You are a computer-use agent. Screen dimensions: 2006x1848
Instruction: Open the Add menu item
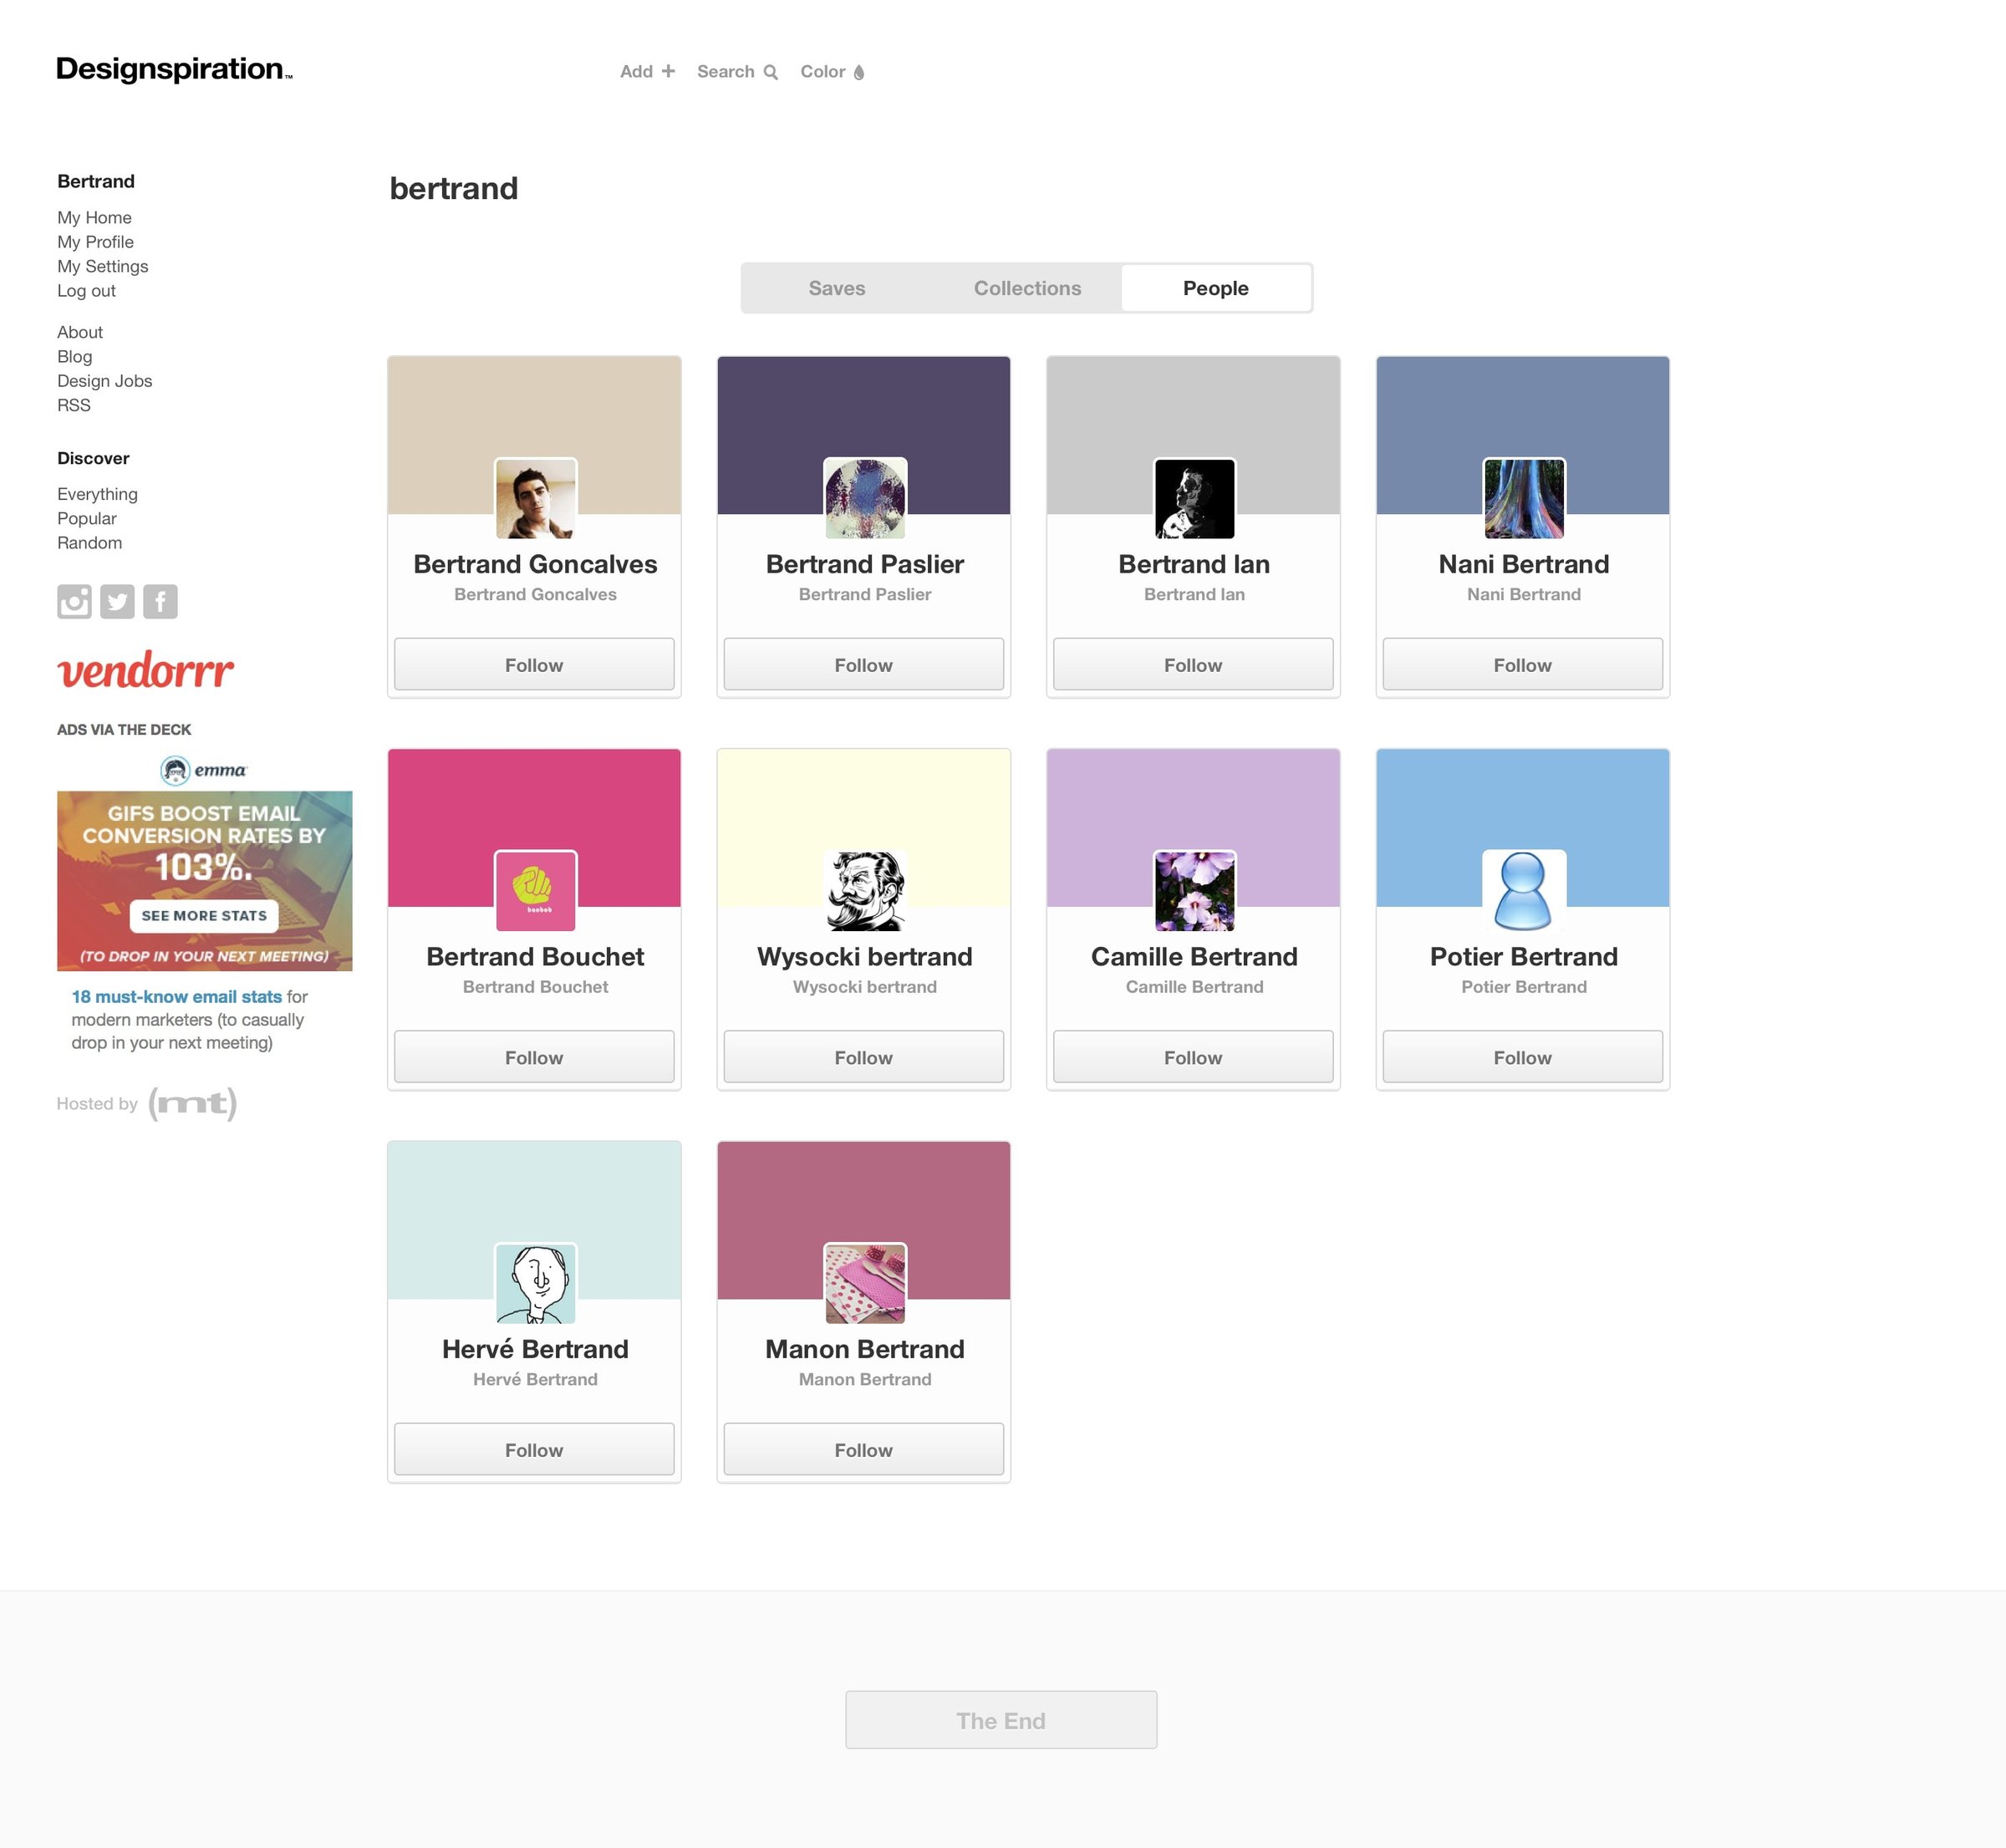coord(647,71)
